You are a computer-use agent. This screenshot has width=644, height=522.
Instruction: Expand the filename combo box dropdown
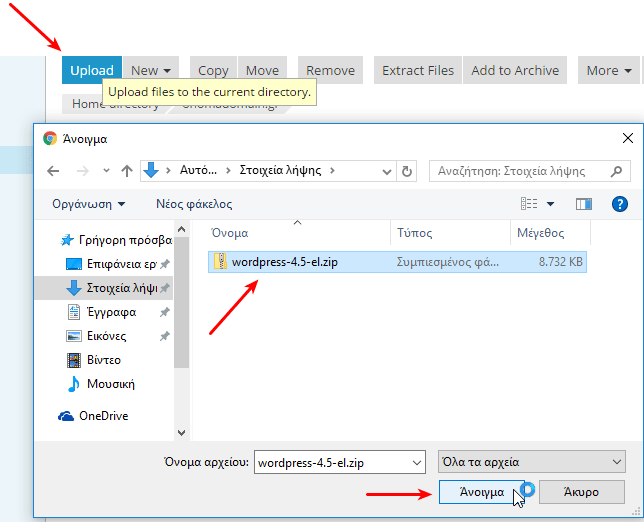[x=416, y=462]
